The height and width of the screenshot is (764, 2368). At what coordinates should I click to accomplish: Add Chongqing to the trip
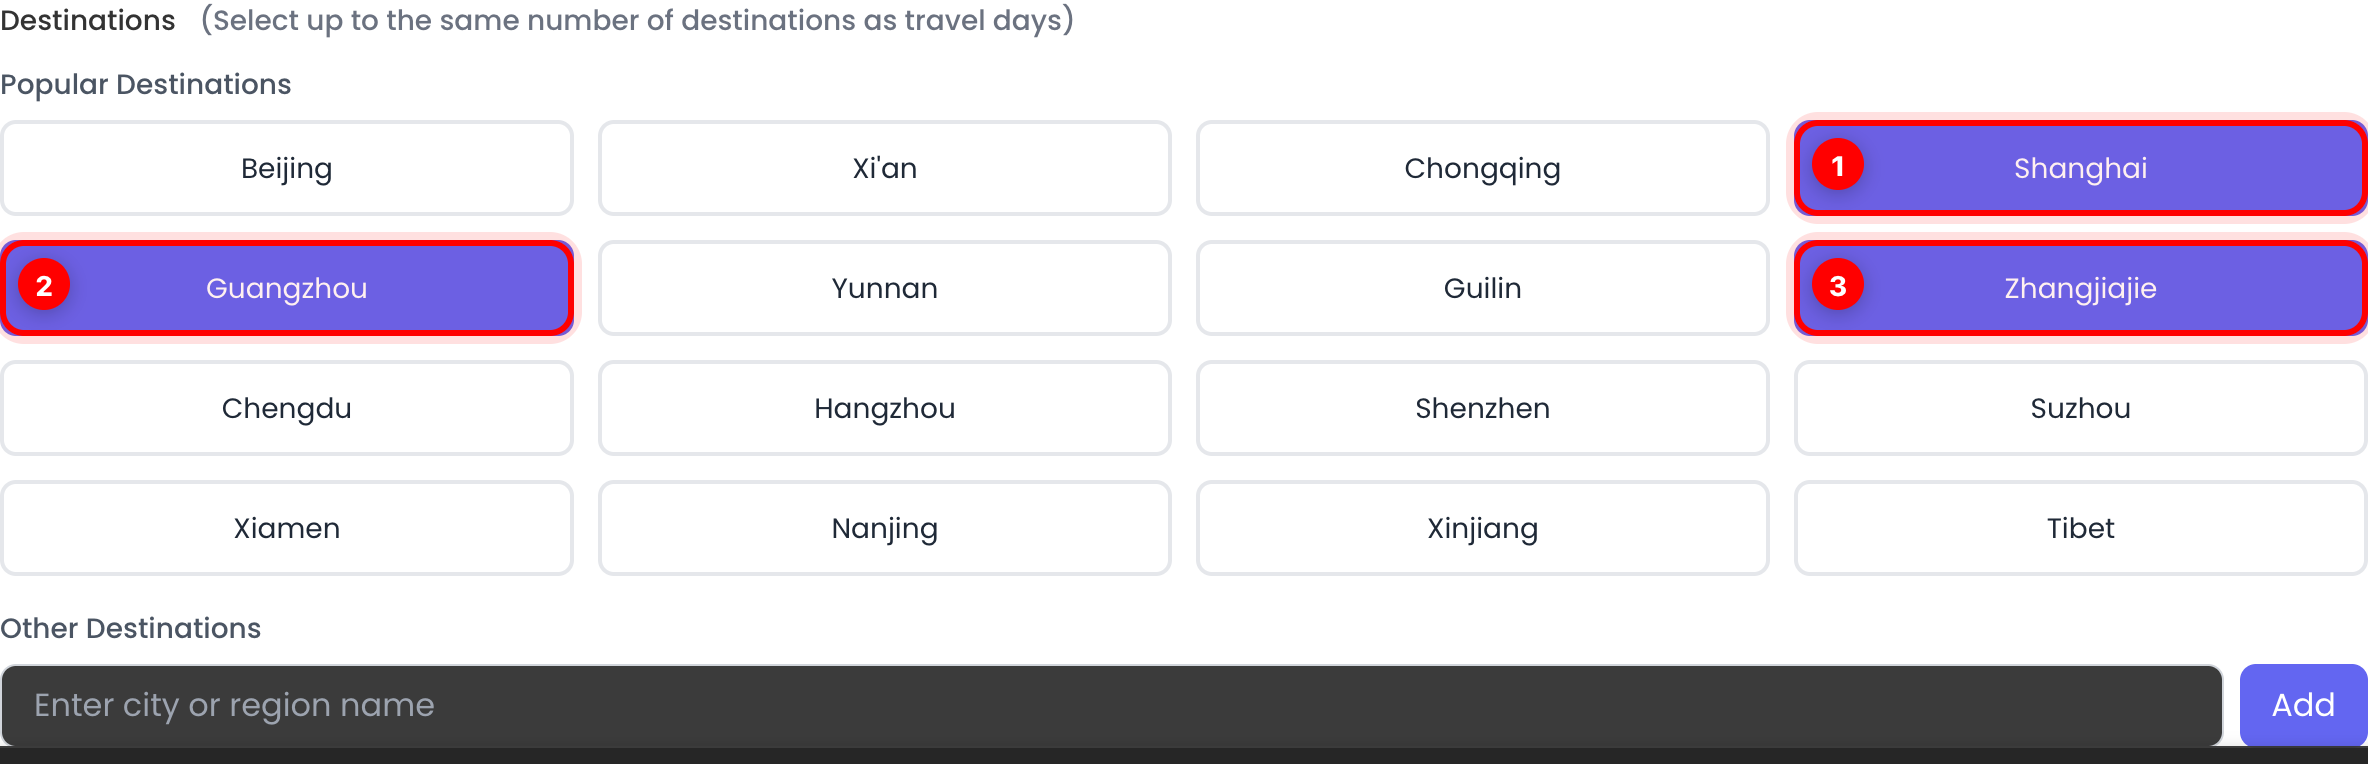coord(1482,167)
